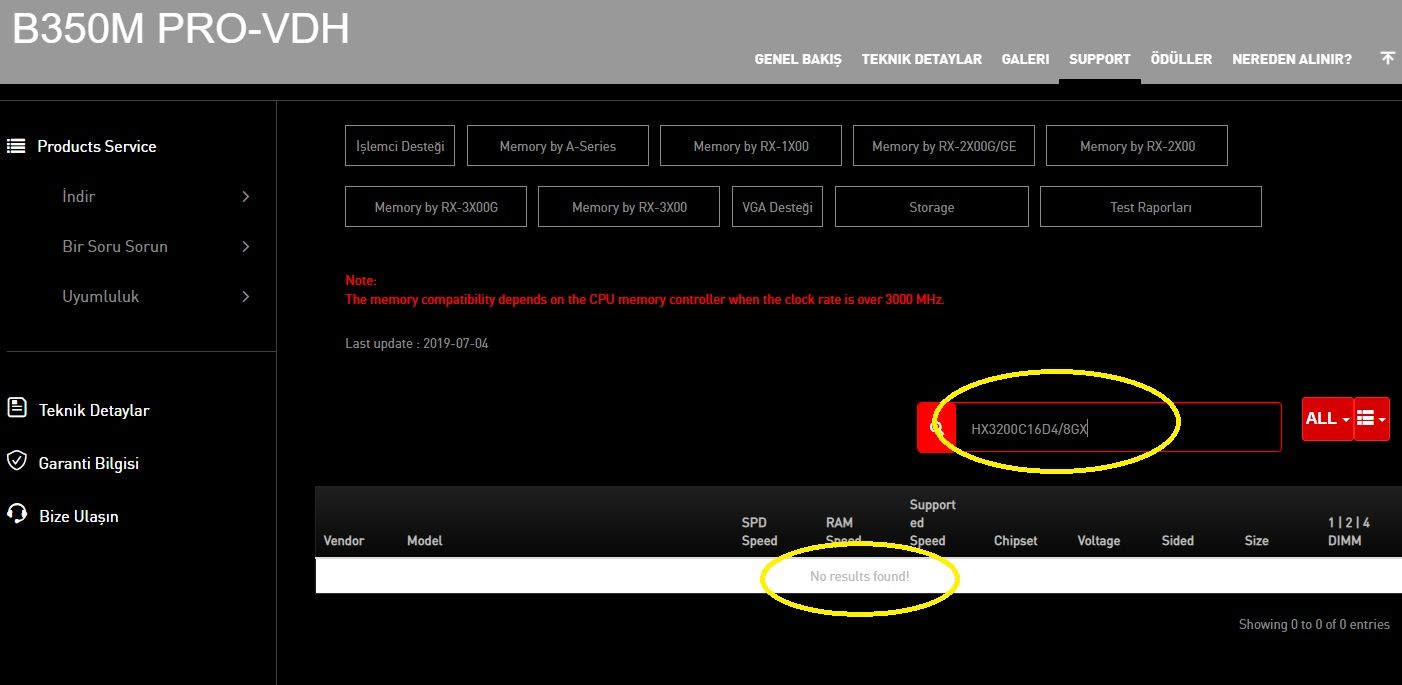1402x685 pixels.
Task: Open the GENEL BAKIŞ tab
Action: tap(798, 59)
